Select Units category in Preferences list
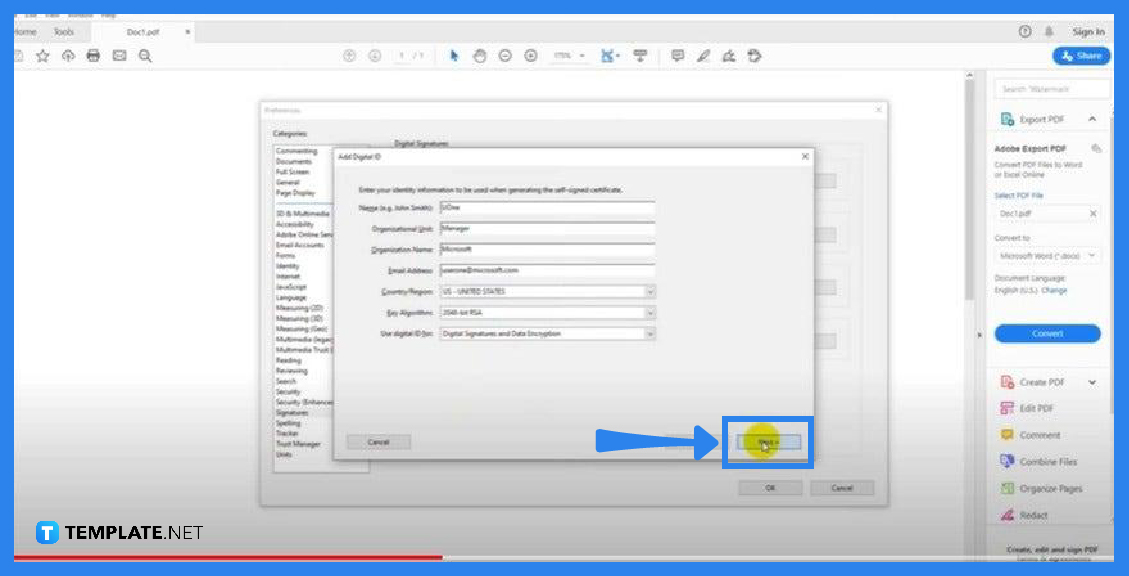Viewport: 1129px width, 576px height. [x=284, y=455]
